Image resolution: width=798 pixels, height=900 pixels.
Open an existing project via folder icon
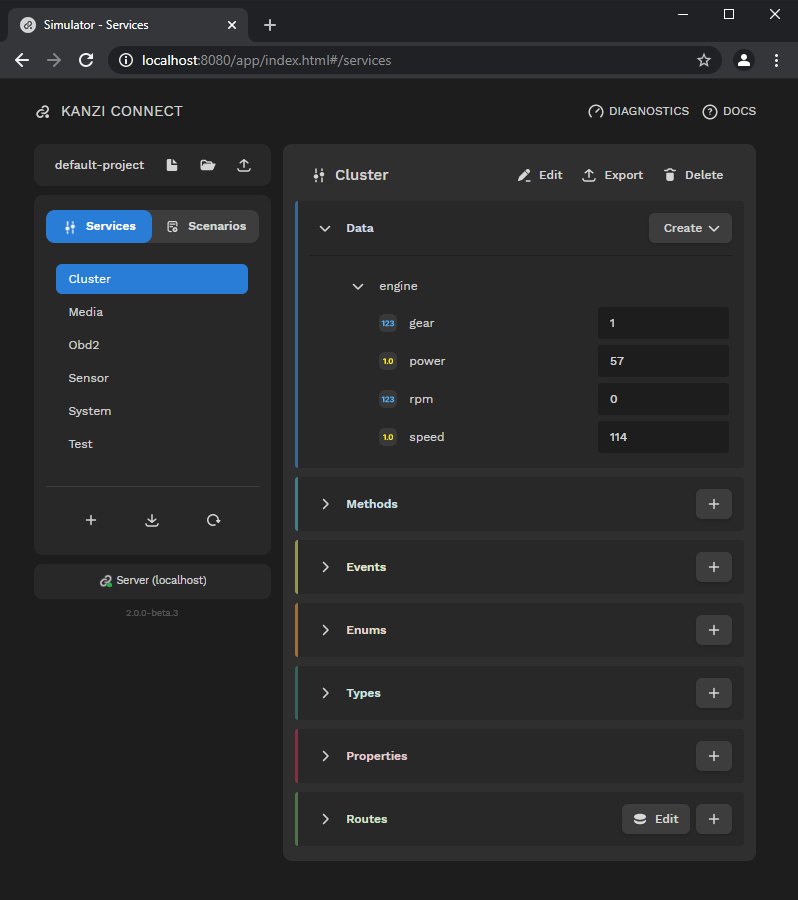[x=207, y=165]
